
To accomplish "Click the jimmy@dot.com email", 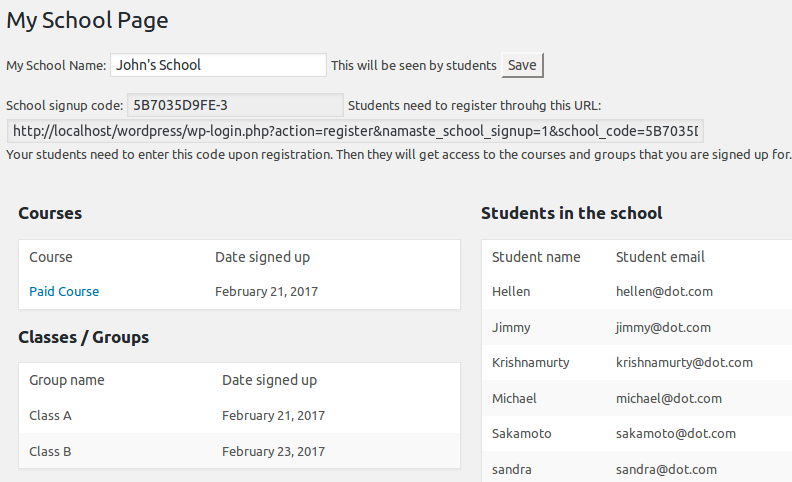I will [663, 327].
